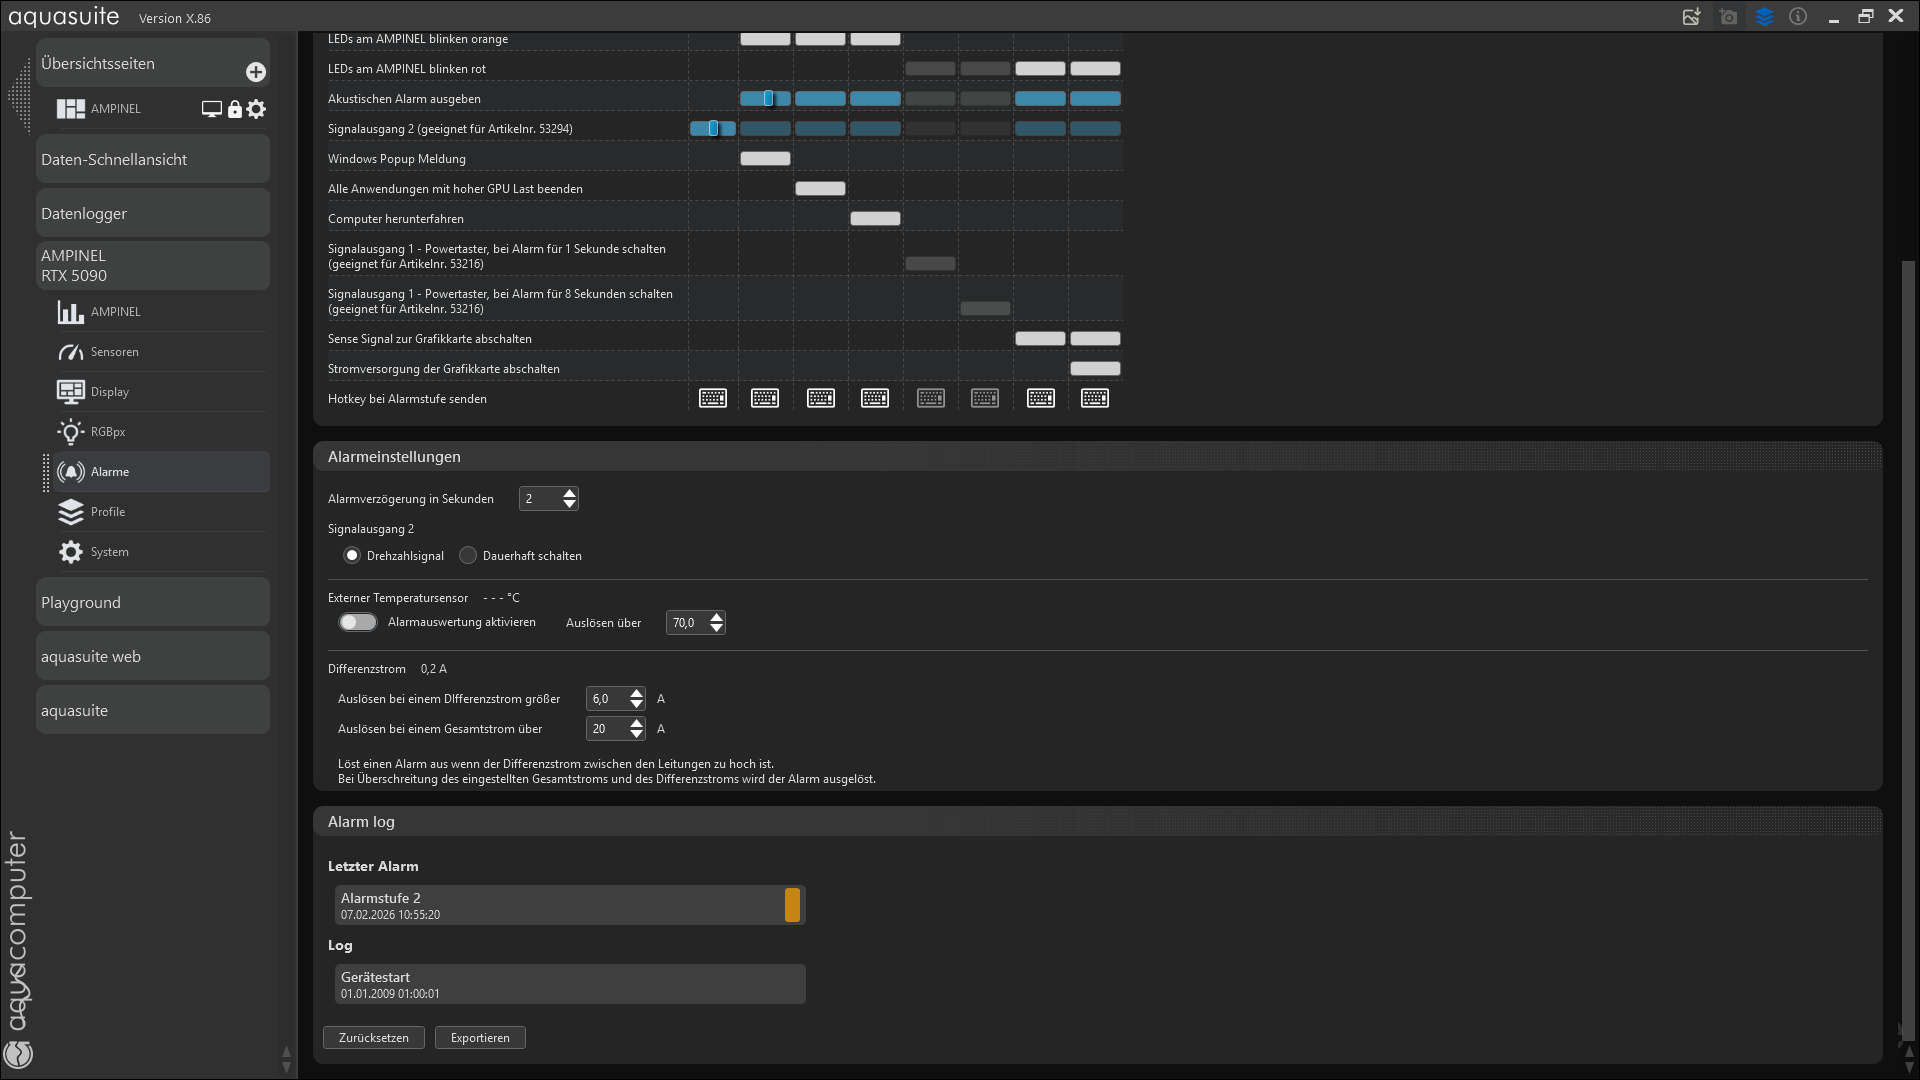Screen dimensions: 1920x1080
Task: Click the lock icon on the AMPINEL overview page
Action: [235, 109]
